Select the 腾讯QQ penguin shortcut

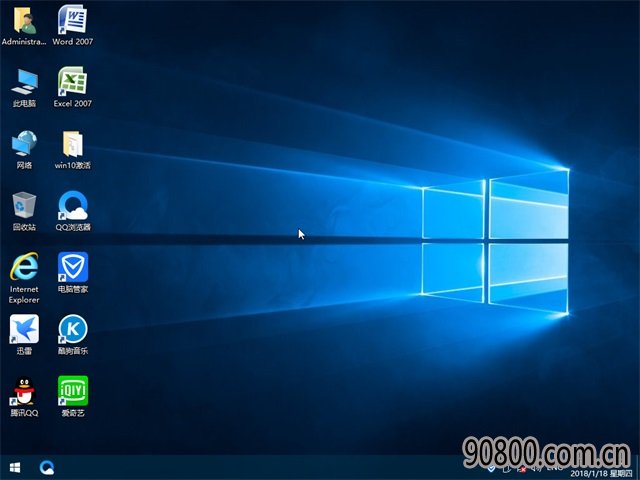pos(24,397)
